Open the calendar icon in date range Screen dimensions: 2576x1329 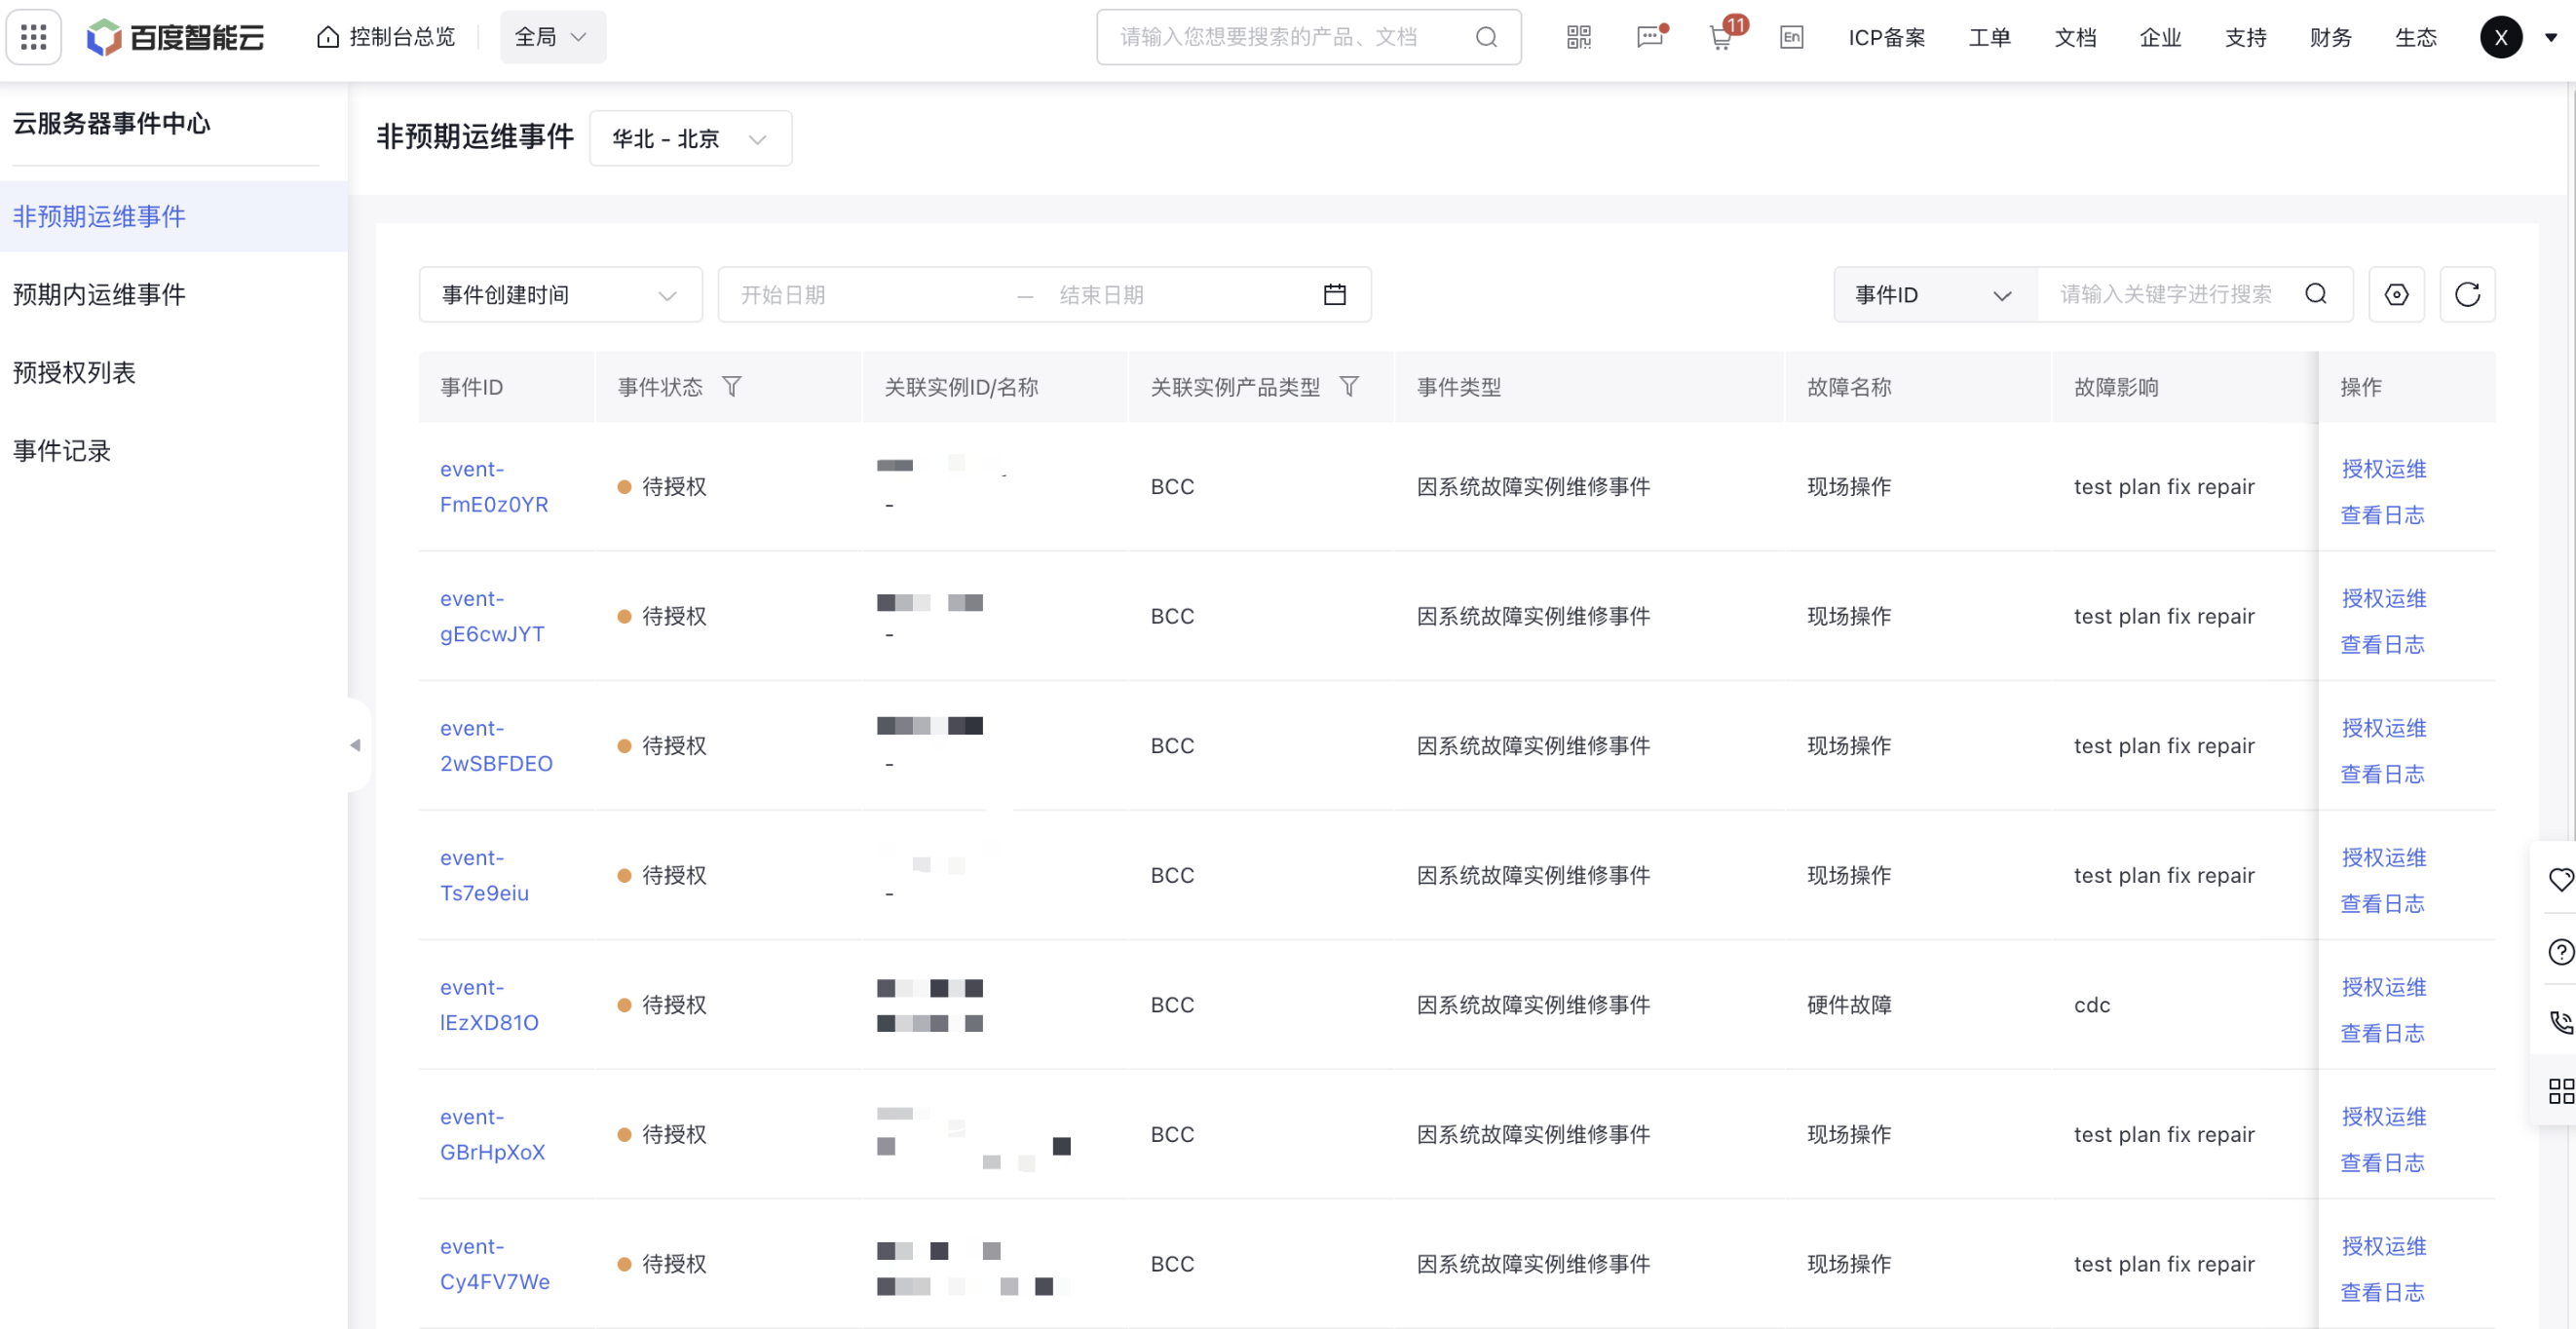[x=1334, y=294]
